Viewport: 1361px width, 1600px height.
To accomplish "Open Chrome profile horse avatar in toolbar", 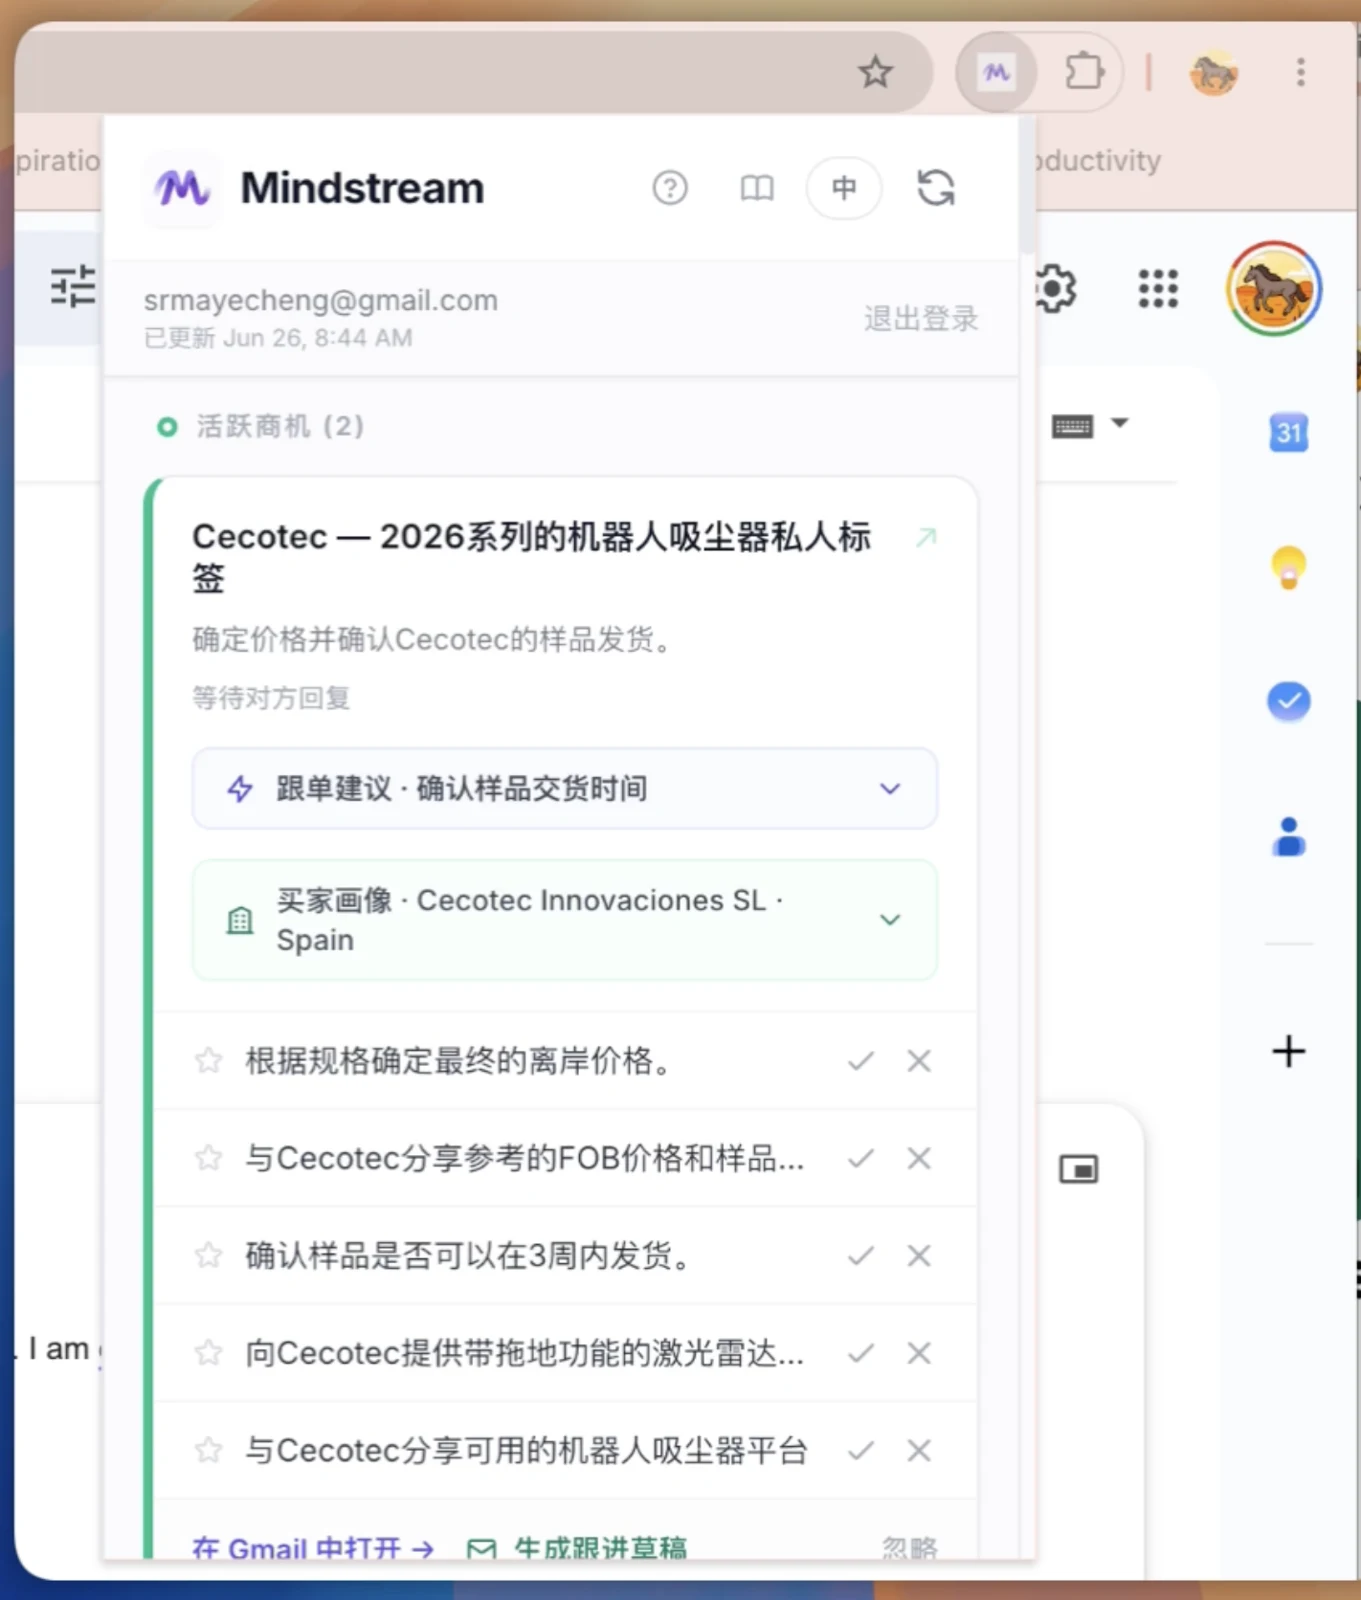I will pyautogui.click(x=1214, y=73).
